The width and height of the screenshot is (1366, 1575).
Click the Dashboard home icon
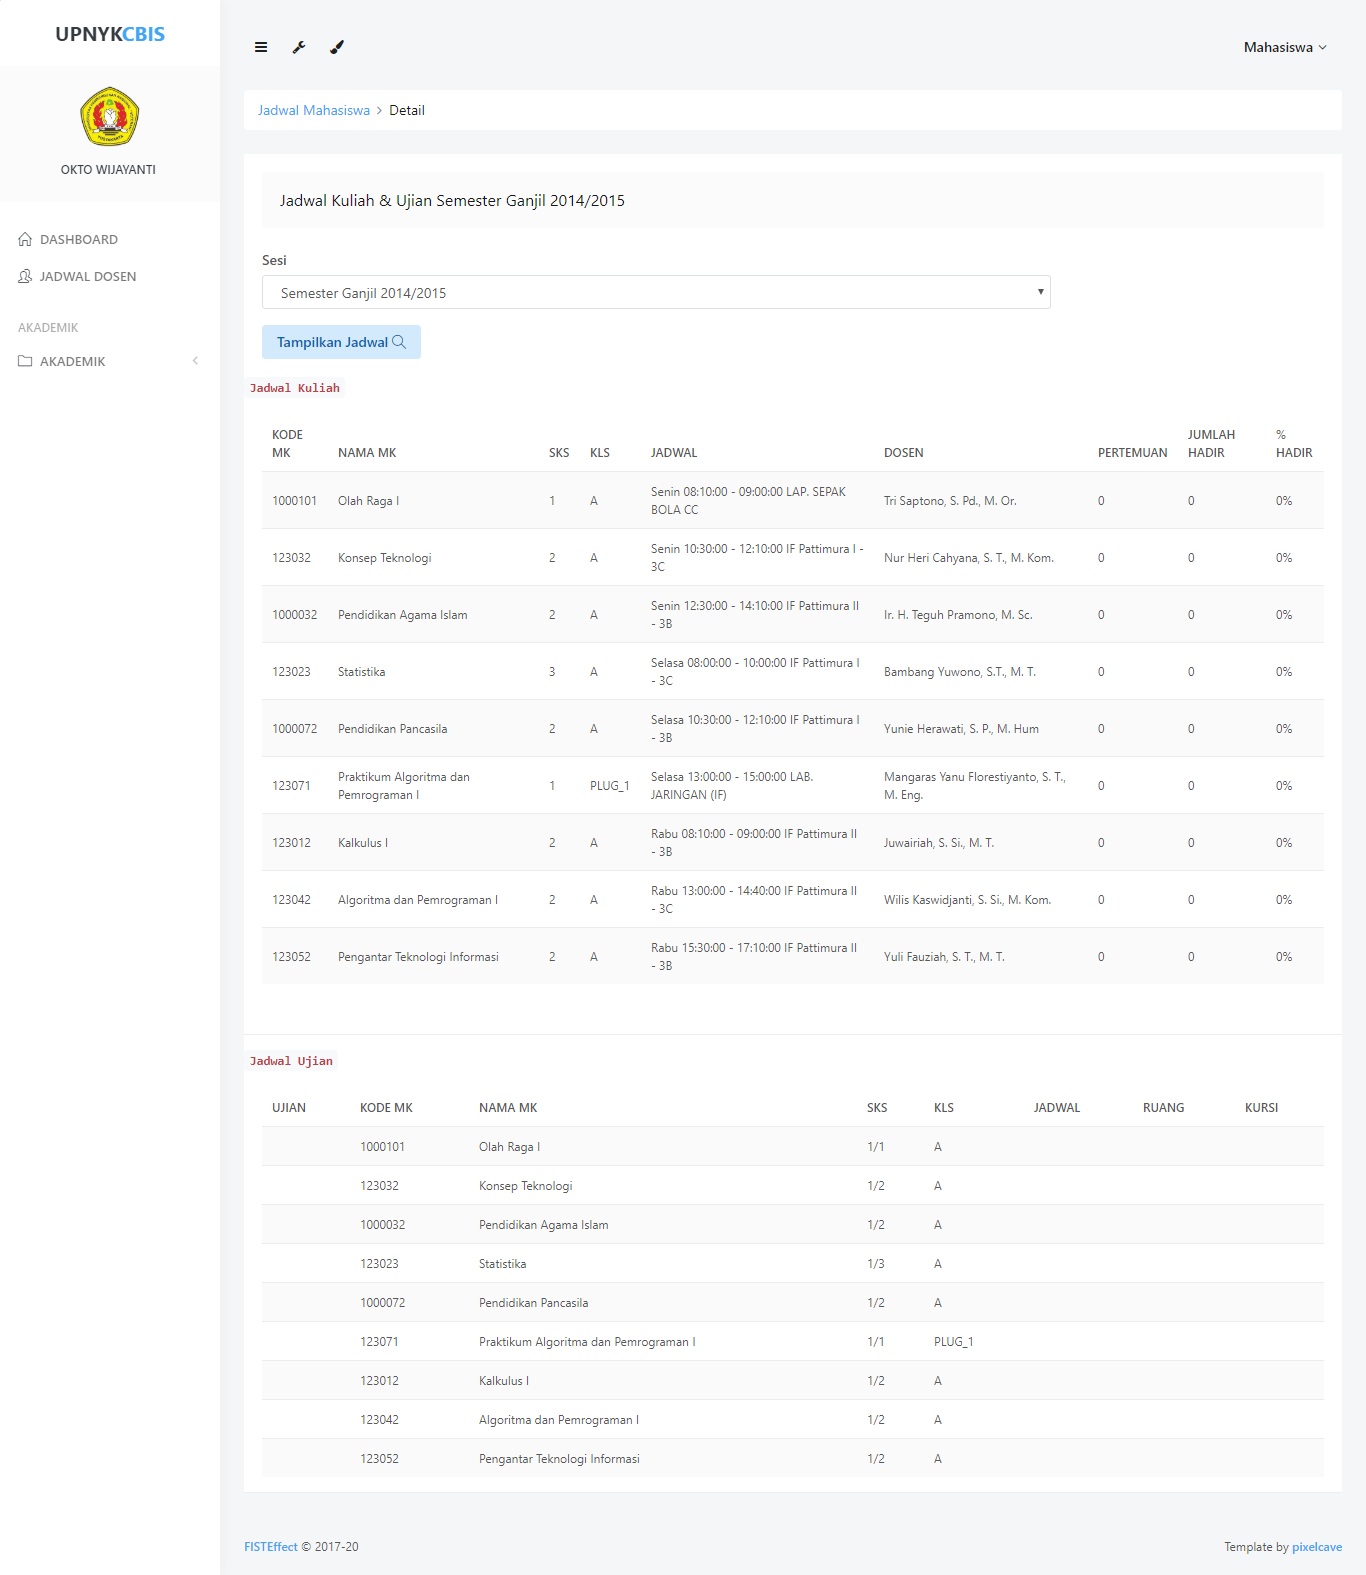25,240
